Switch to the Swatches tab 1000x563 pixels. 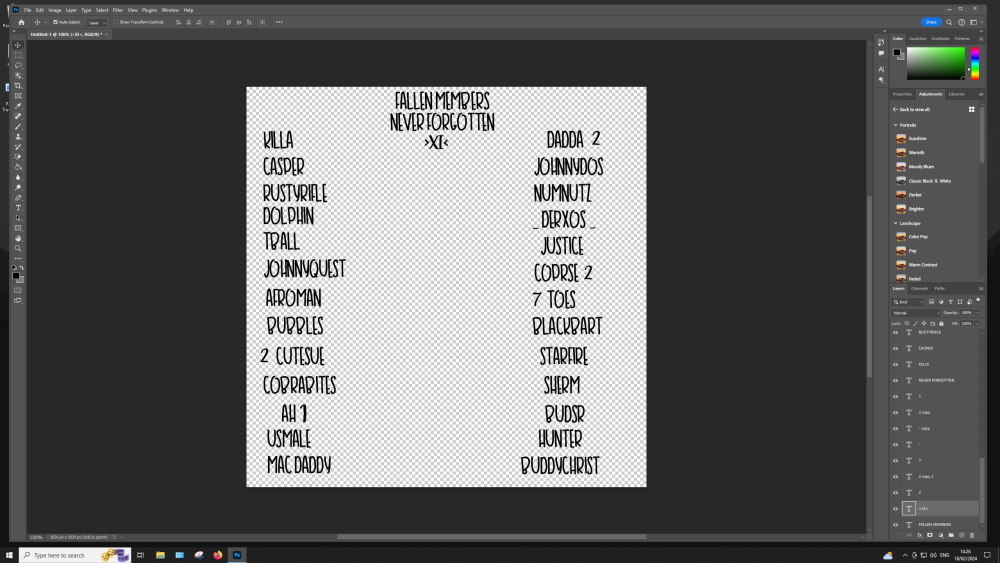pyautogui.click(x=918, y=39)
